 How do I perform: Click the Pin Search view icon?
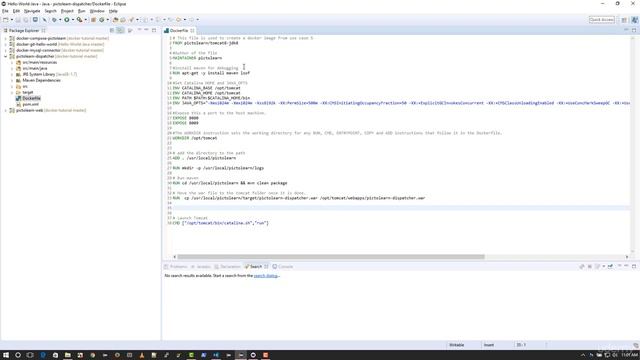click(610, 267)
